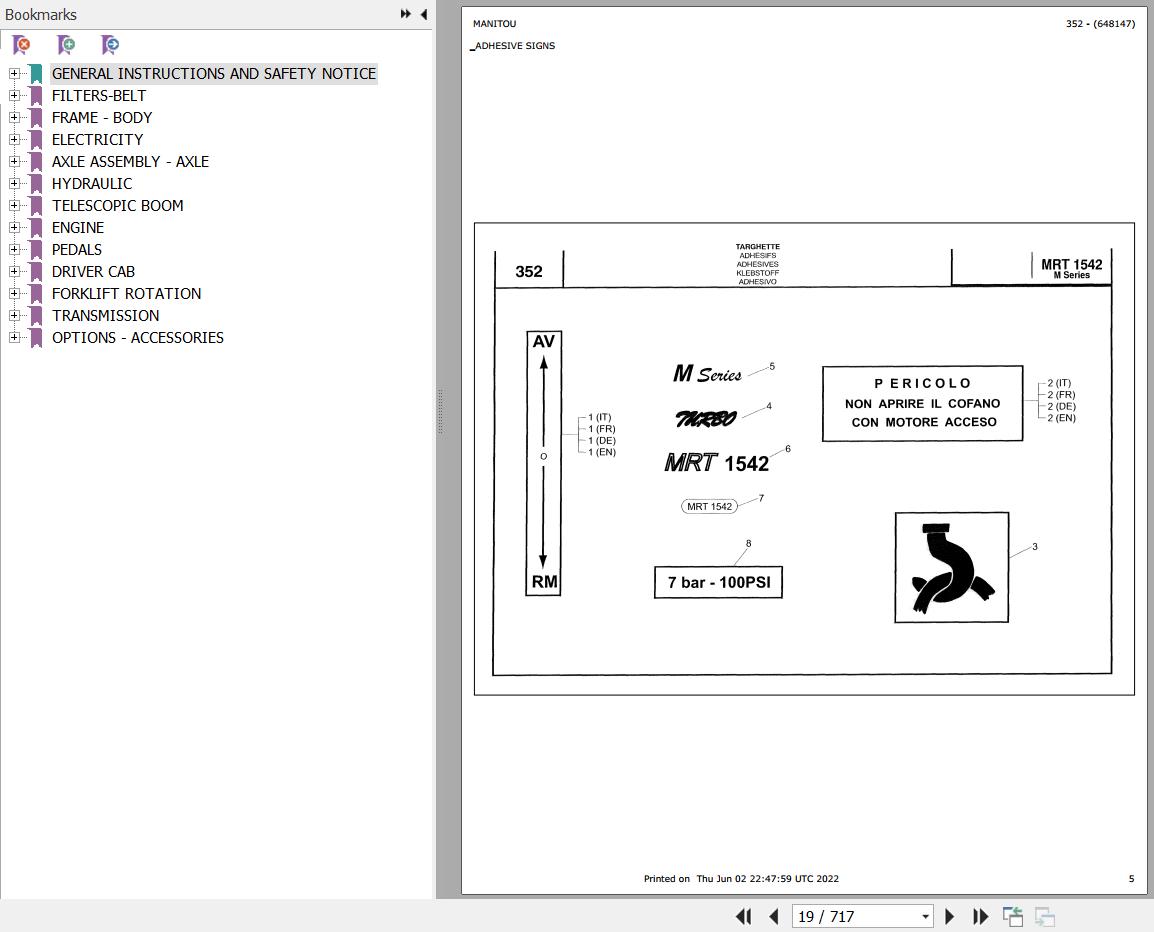Click the bookmark icon beside FORKLIFT ROTATION
The image size is (1154, 932).
35,294
